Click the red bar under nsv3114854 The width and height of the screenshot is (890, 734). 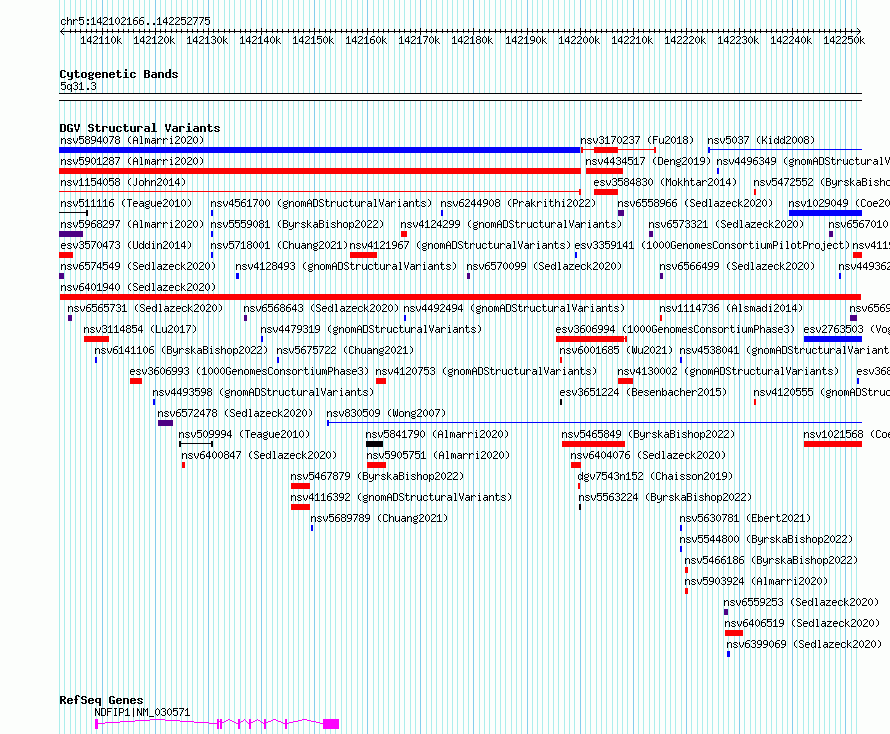[x=96, y=339]
